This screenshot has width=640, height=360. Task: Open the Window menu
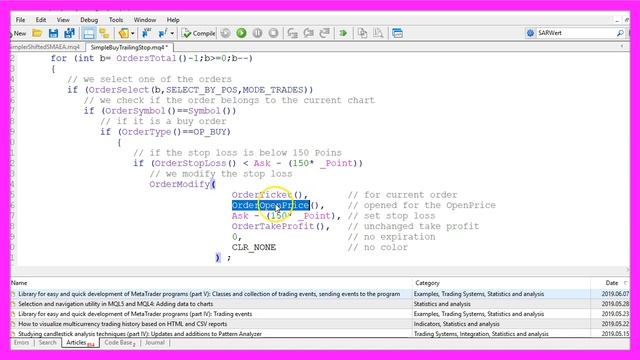[x=145, y=20]
